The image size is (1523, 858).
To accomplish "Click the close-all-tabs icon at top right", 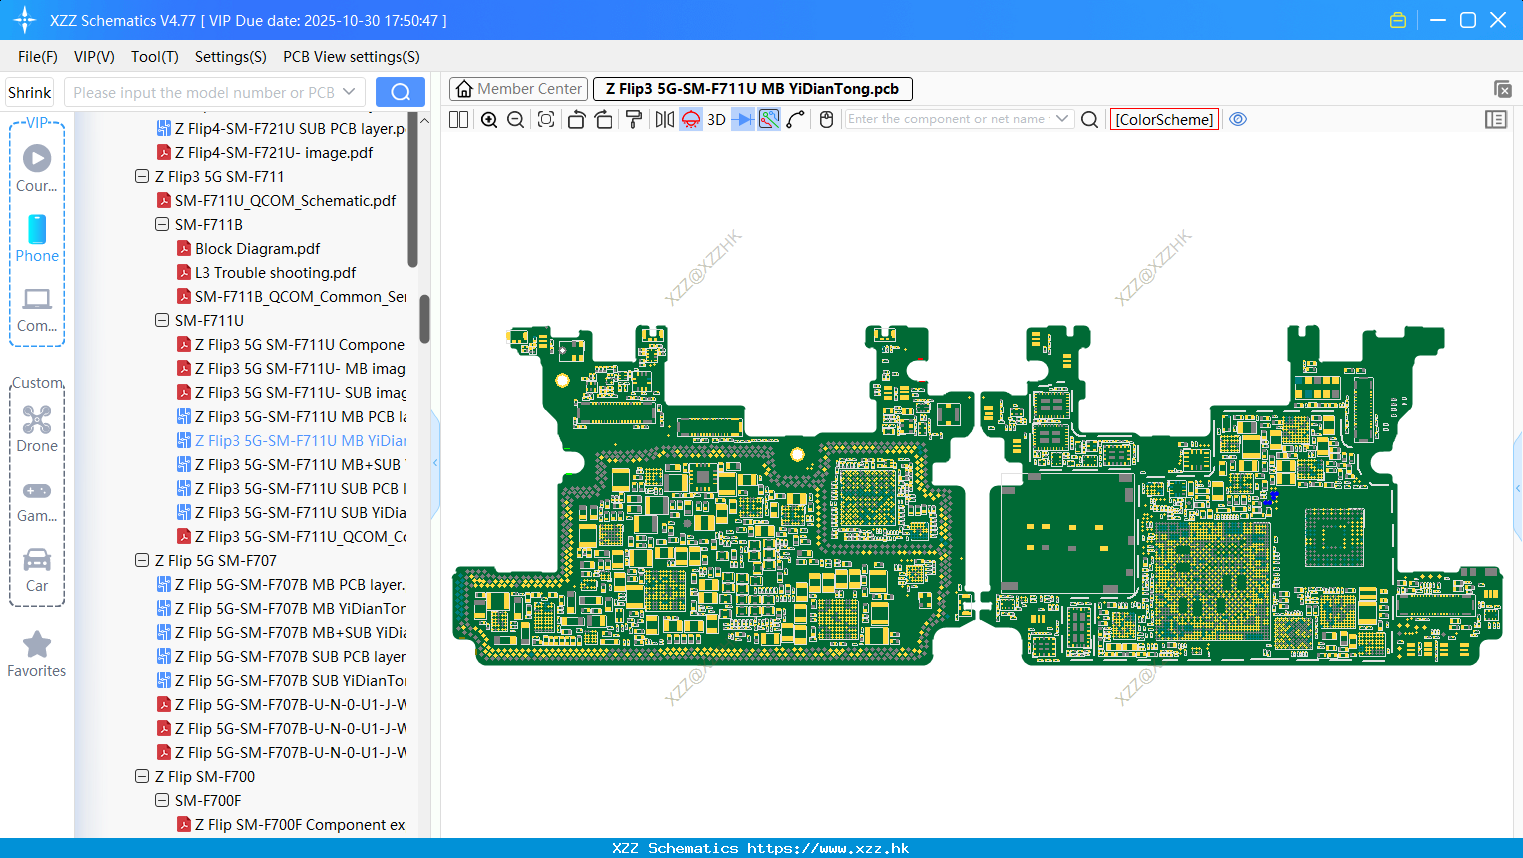I will click(x=1503, y=89).
